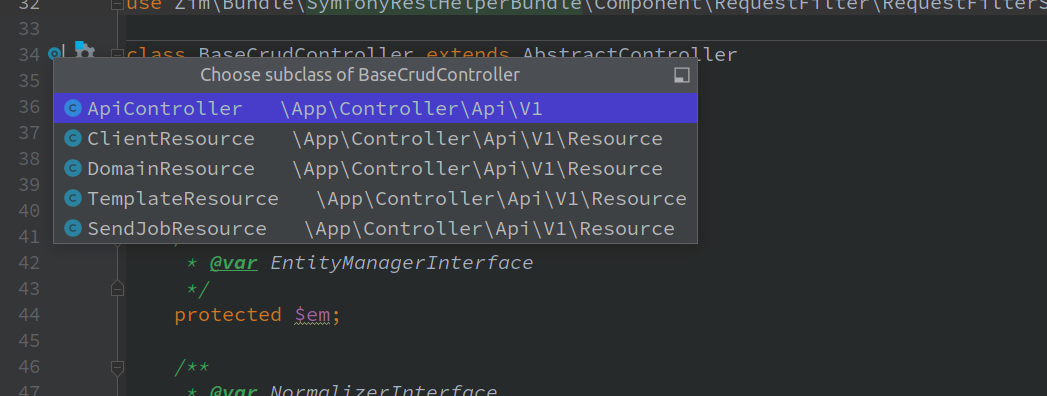This screenshot has height=396, width=1047.
Task: Set a breakpoint next to line number 45
Action: (x=55, y=341)
